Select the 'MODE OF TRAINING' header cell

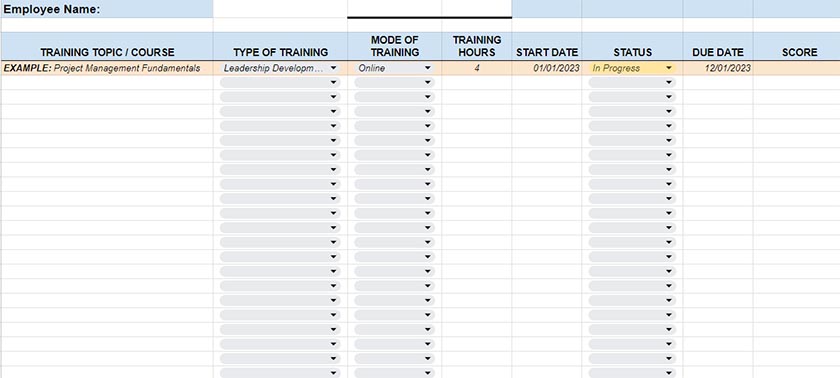pyautogui.click(x=394, y=47)
